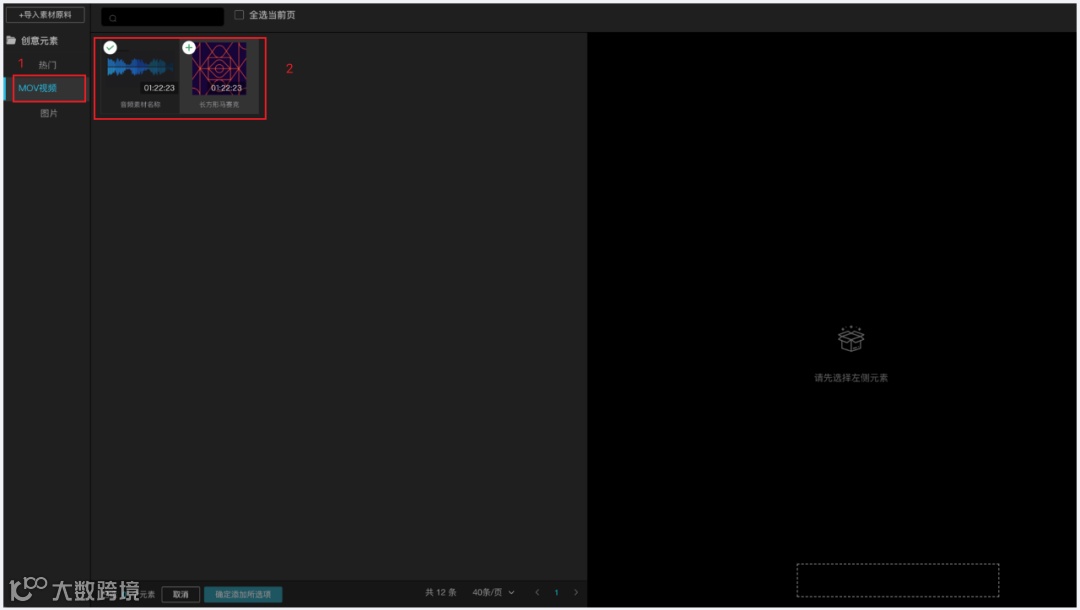
Task: Go to previous page arrow
Action: click(537, 592)
